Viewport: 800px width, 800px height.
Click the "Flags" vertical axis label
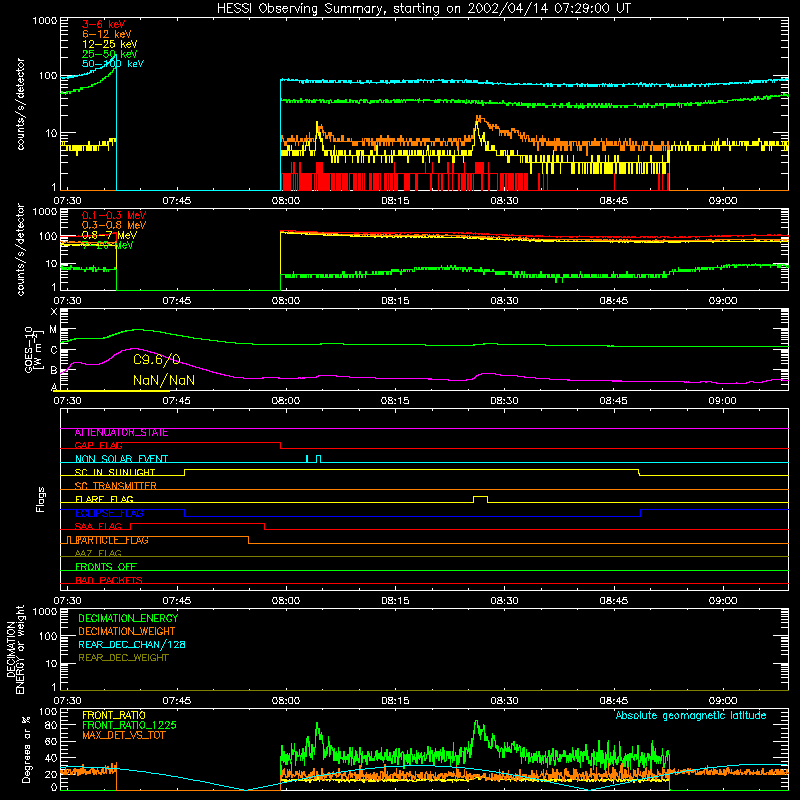tap(41, 499)
